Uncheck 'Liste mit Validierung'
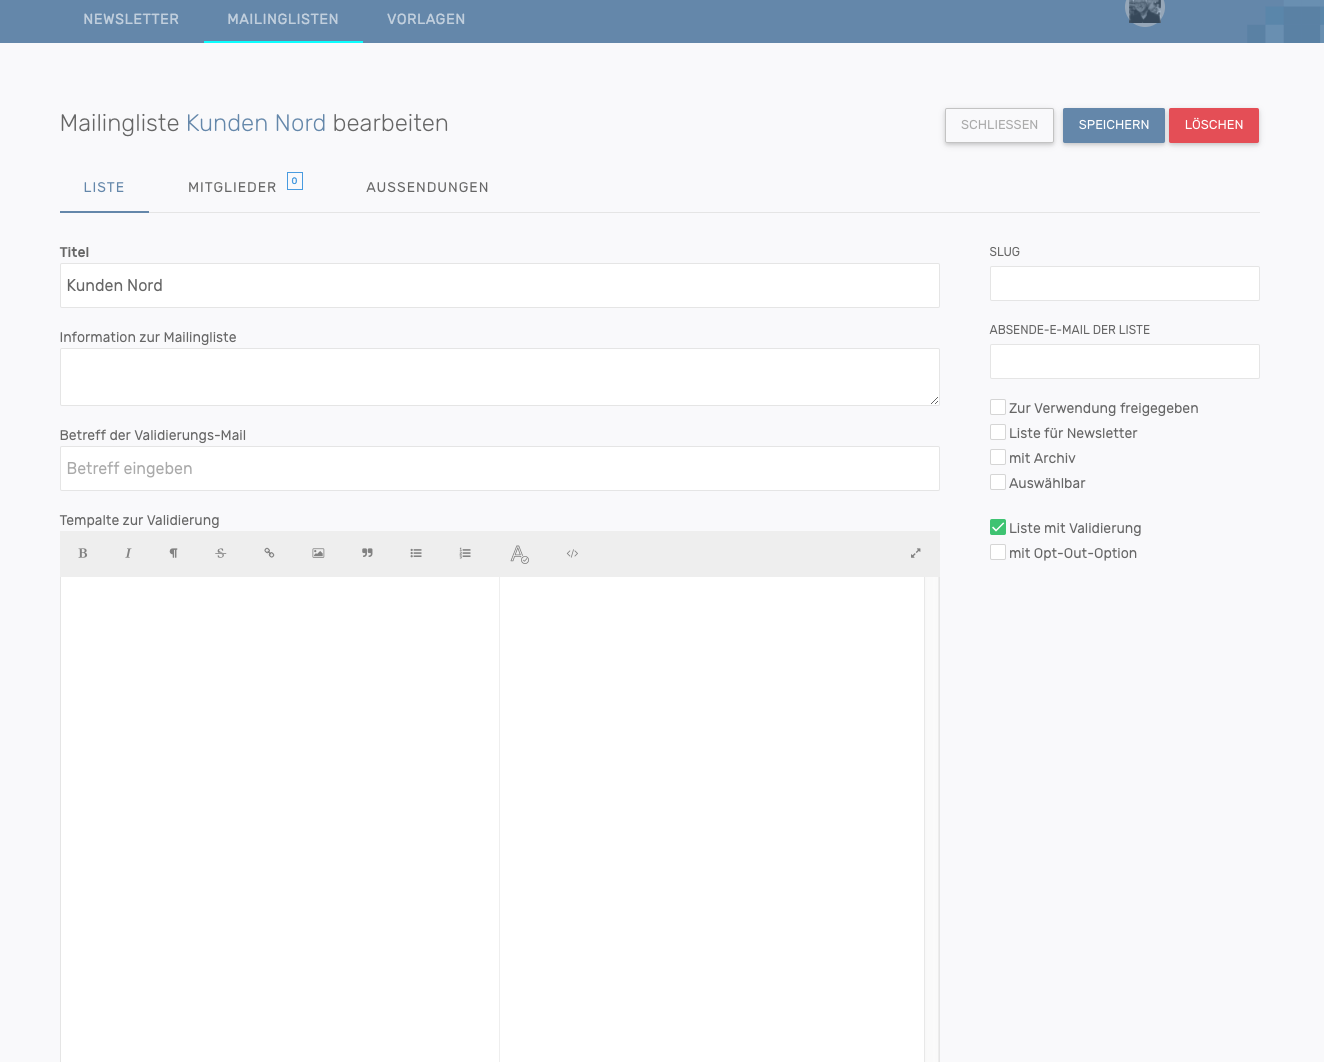 pos(998,528)
